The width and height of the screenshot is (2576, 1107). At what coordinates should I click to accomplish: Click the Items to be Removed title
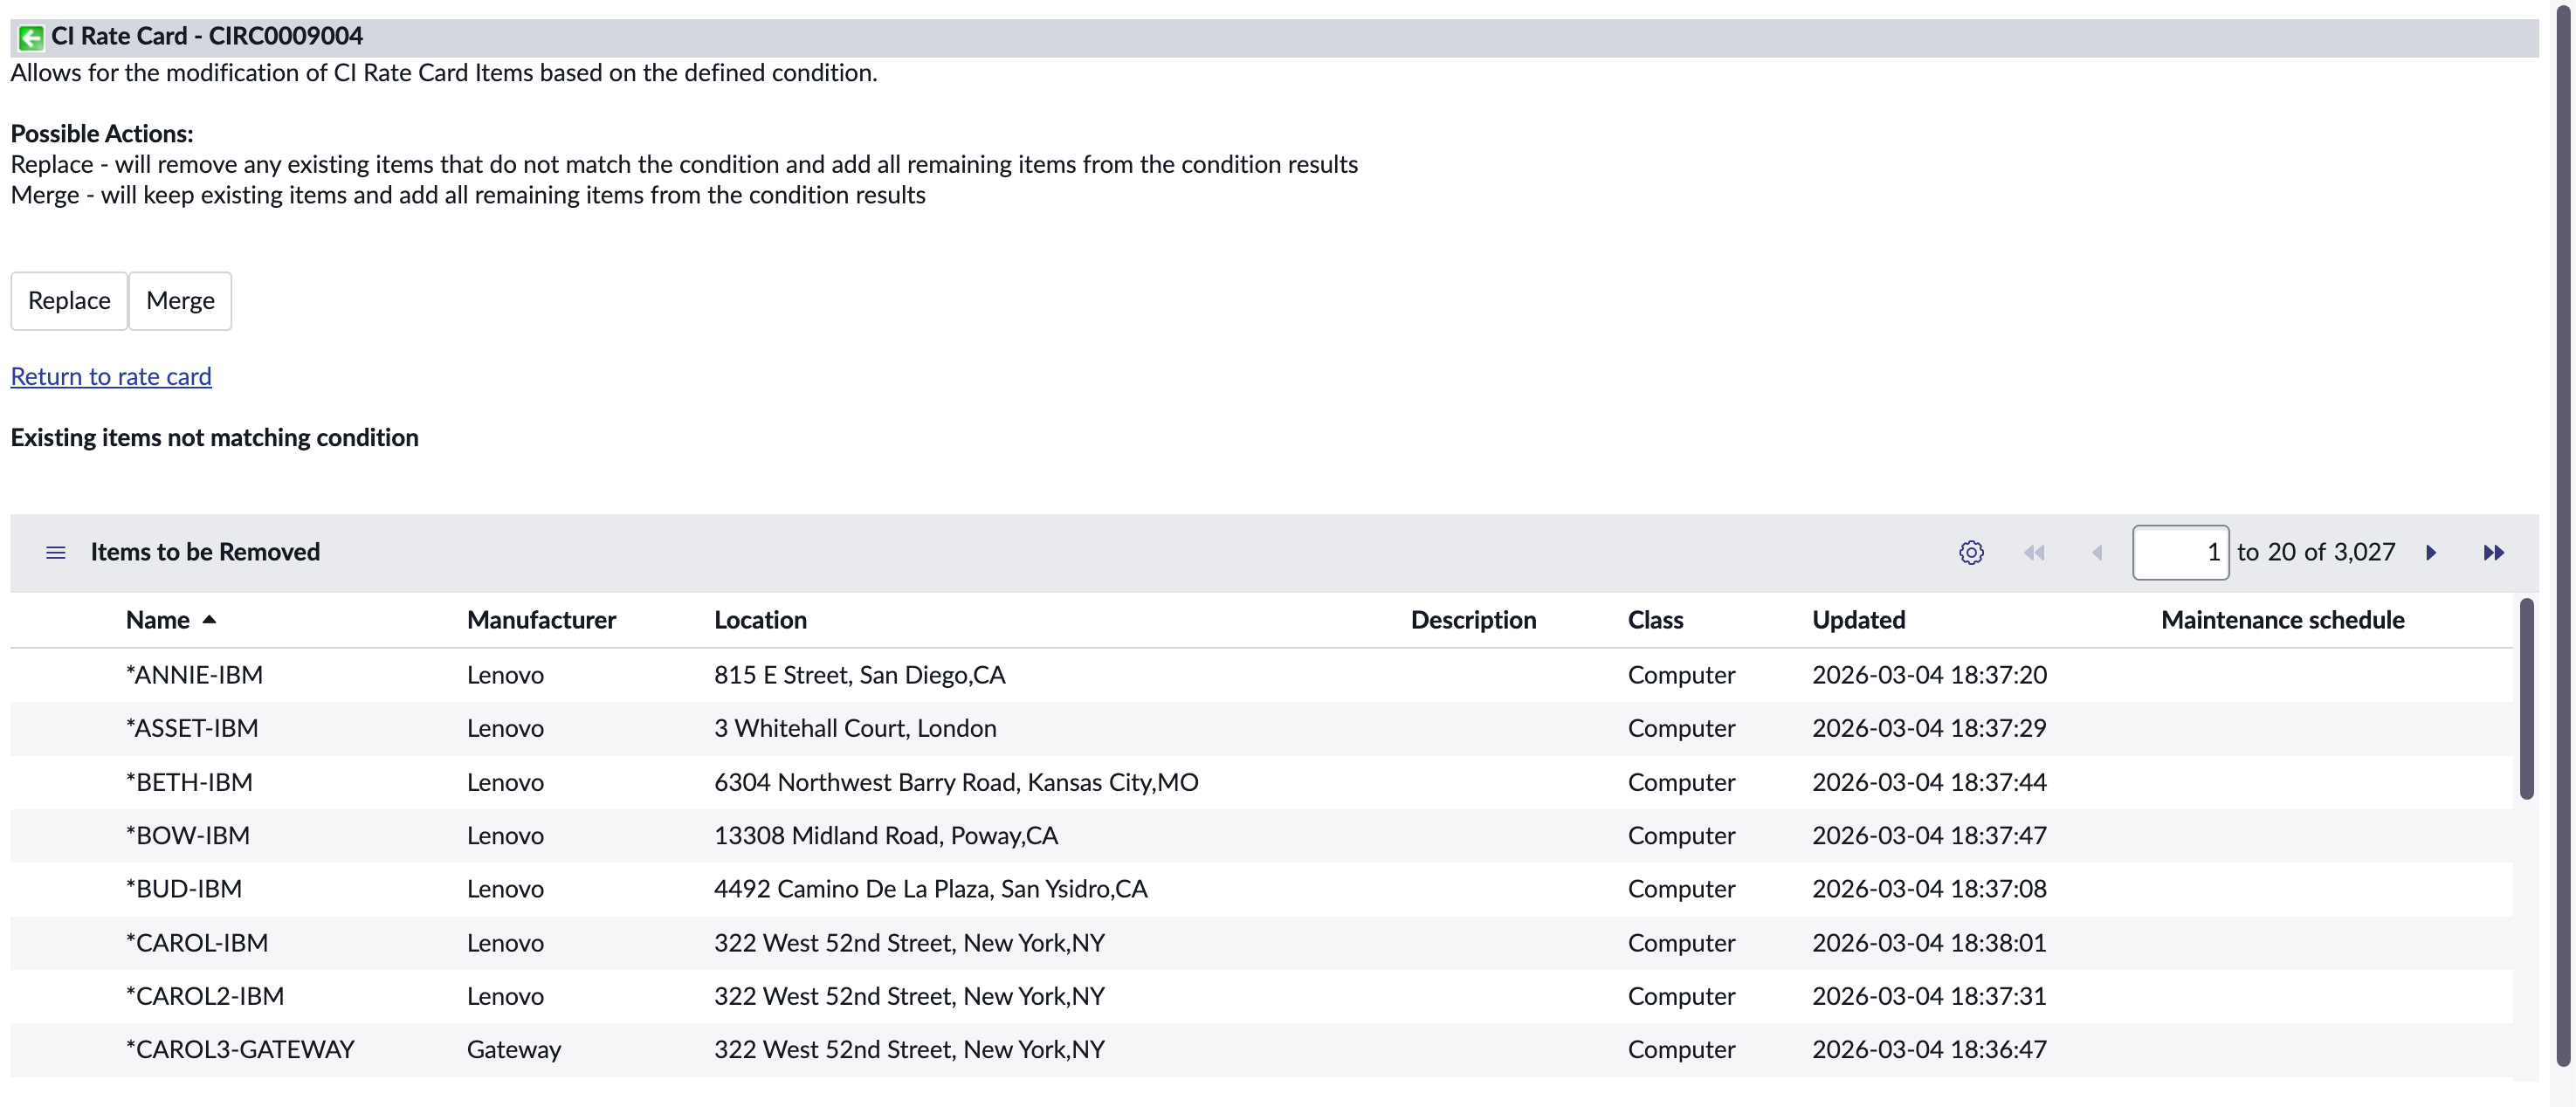205,551
